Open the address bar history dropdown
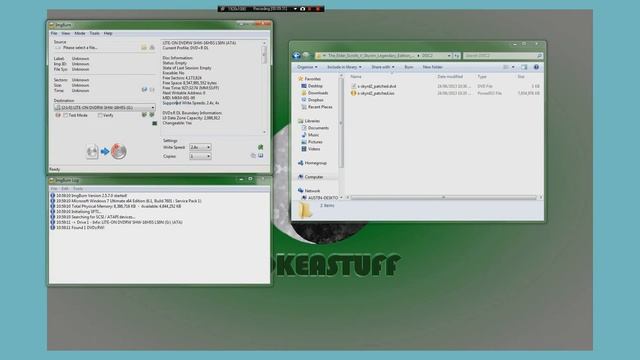Screen dimensions: 640x360 449,56
